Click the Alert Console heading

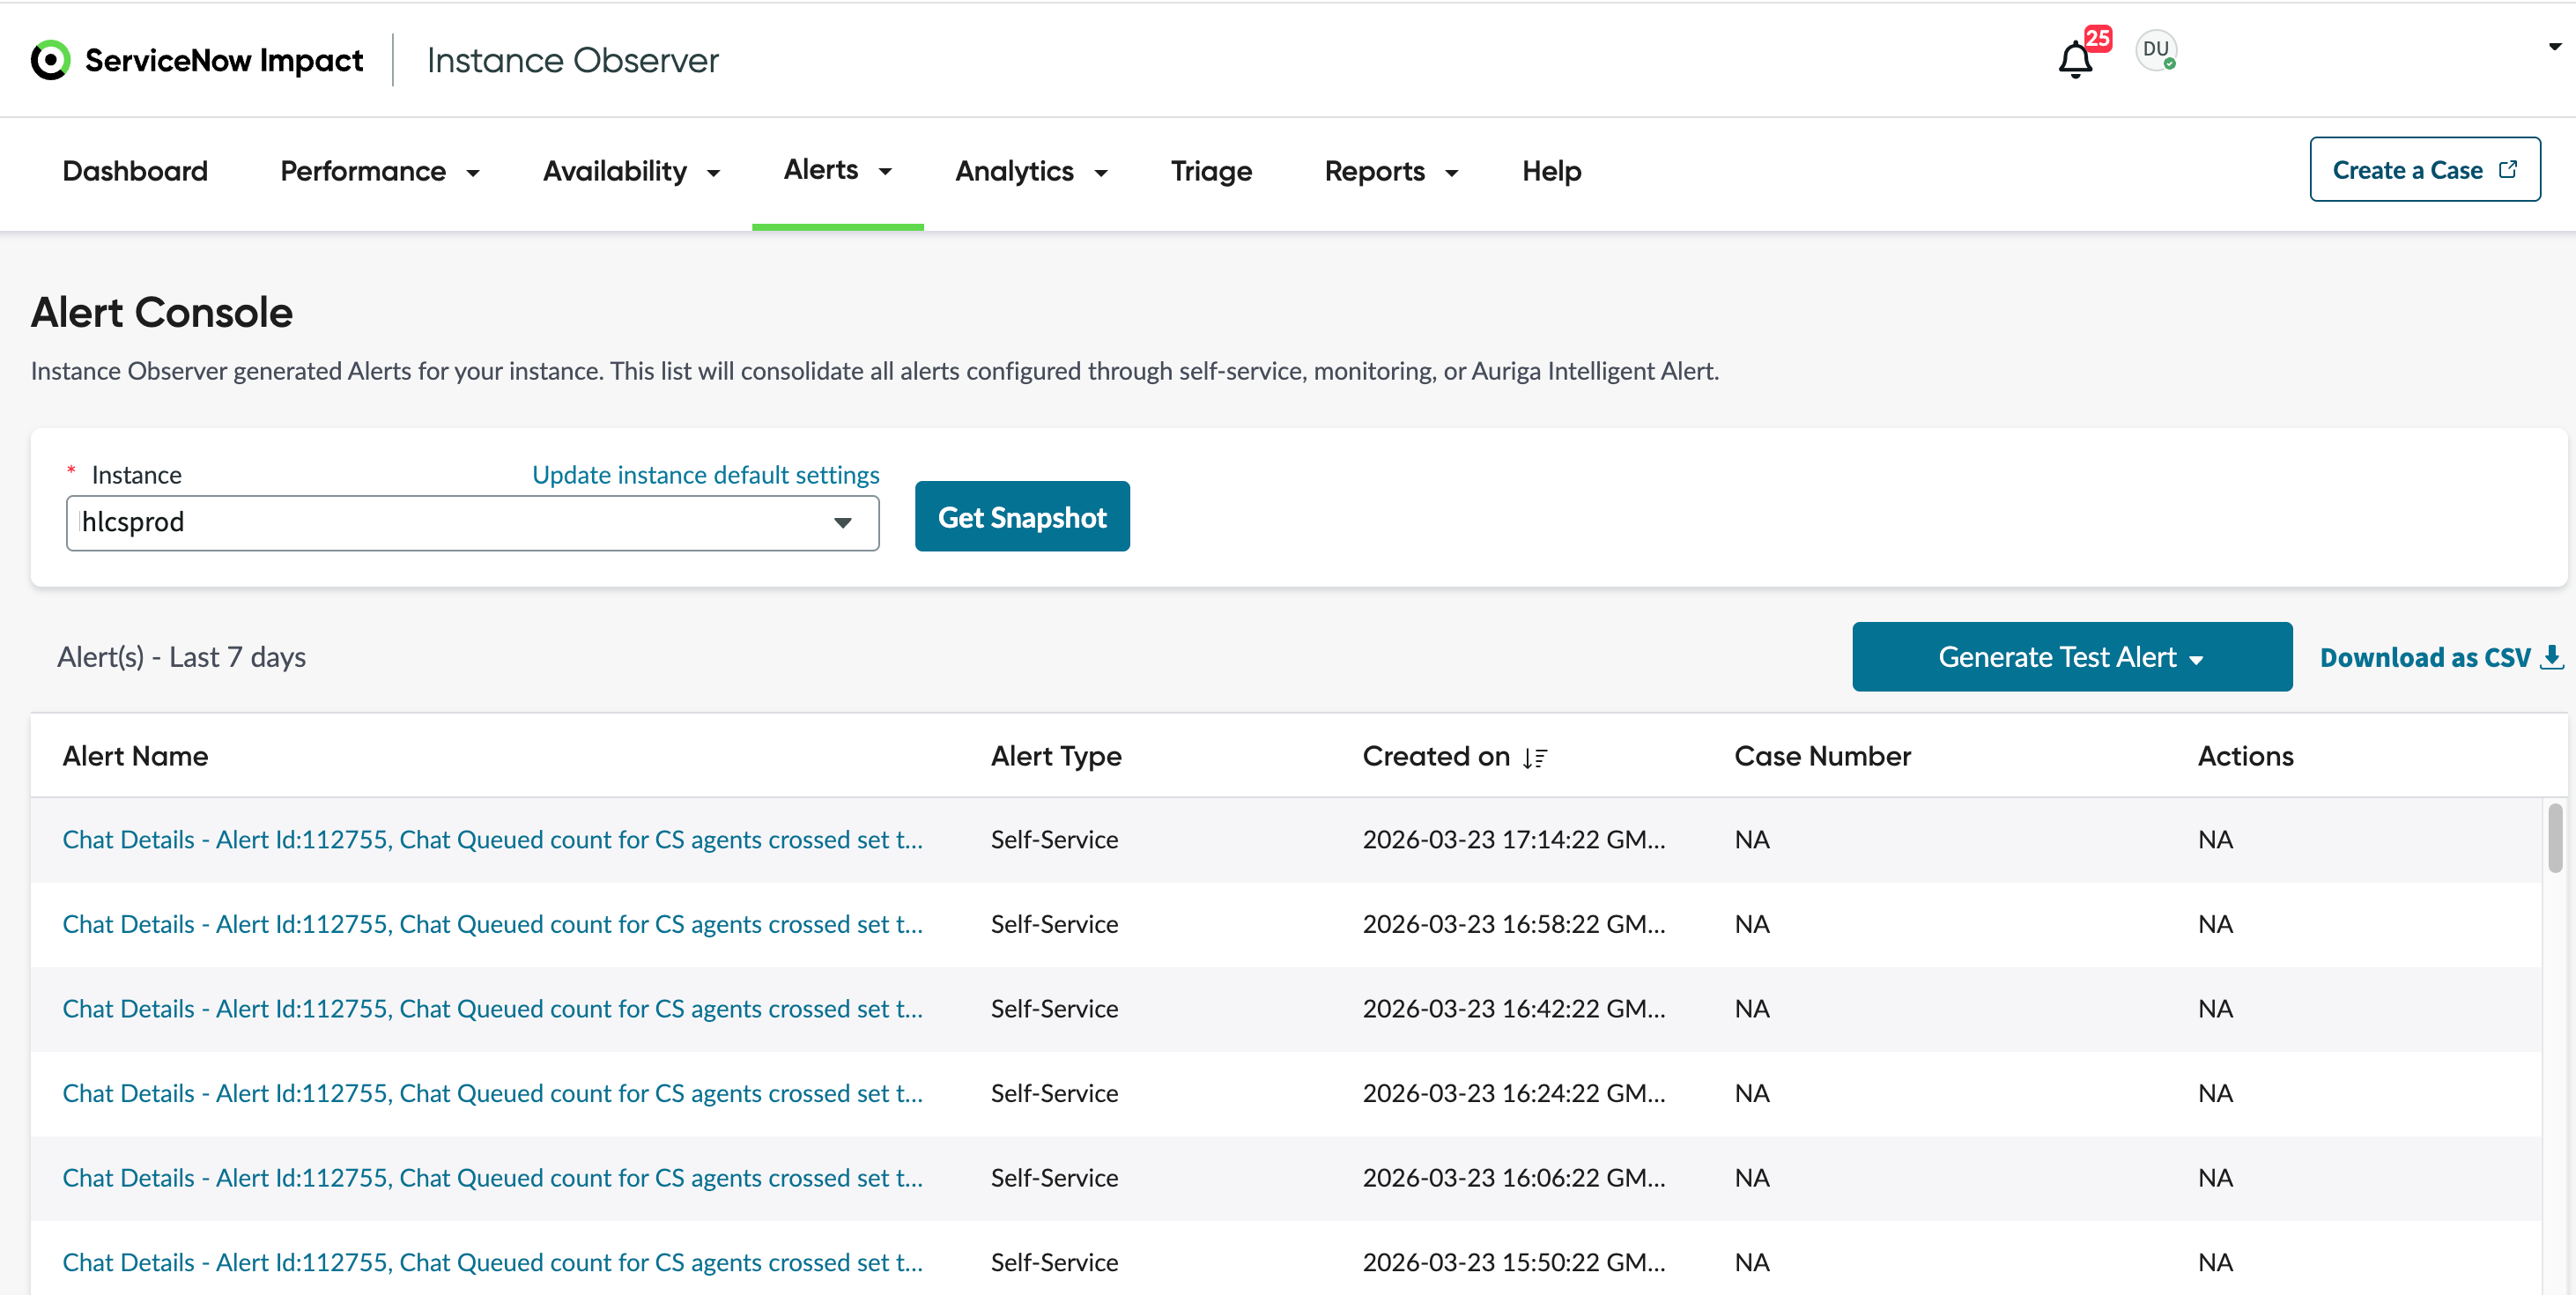click(x=162, y=312)
